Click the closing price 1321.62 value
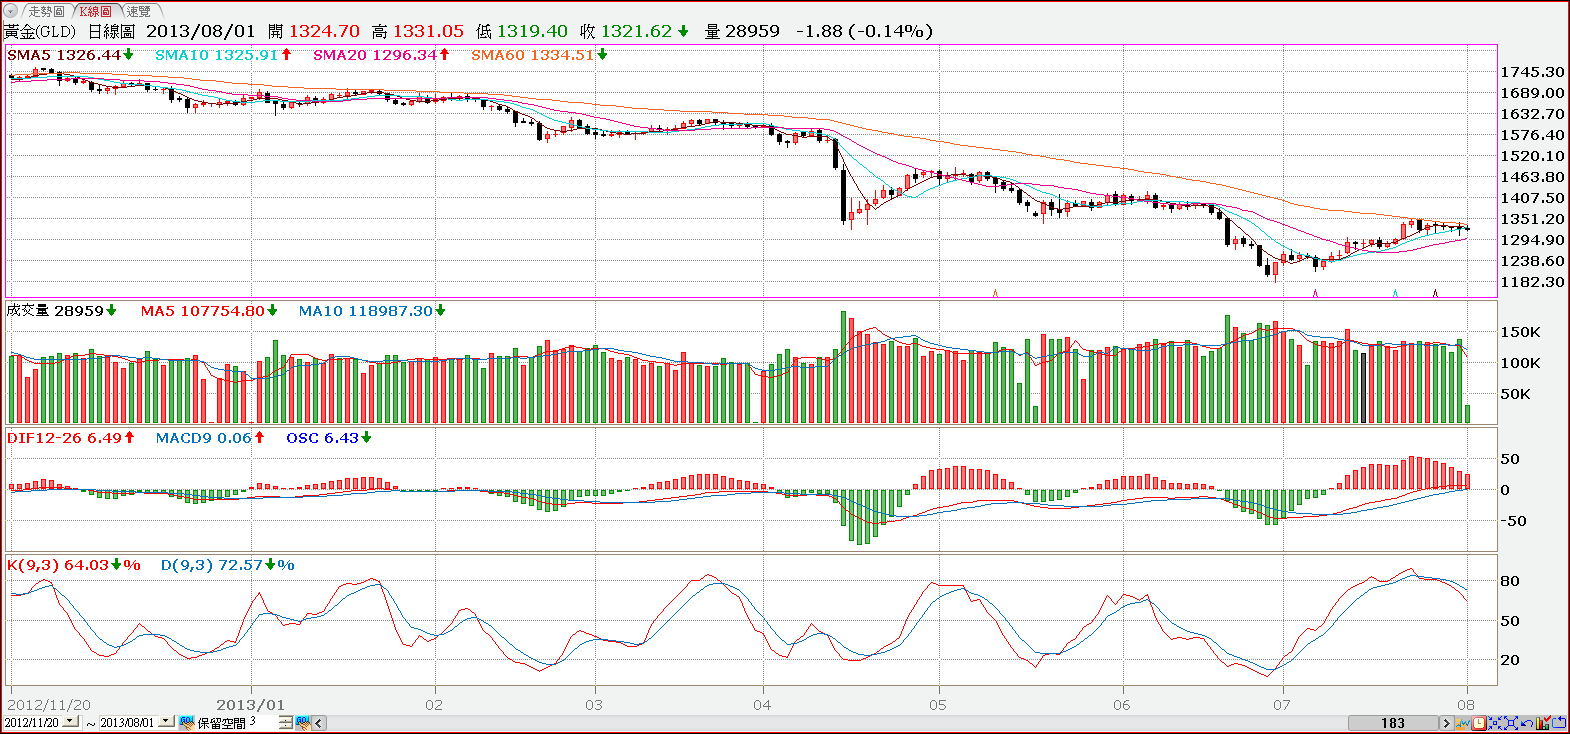The width and height of the screenshot is (1570, 734). pyautogui.click(x=636, y=32)
